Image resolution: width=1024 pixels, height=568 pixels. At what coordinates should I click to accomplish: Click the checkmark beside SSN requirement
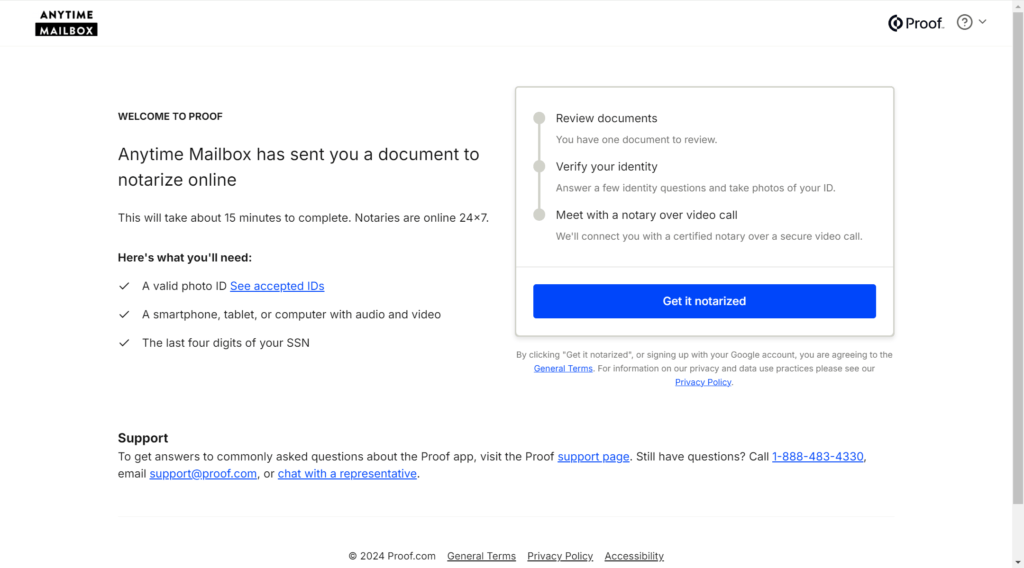point(124,343)
